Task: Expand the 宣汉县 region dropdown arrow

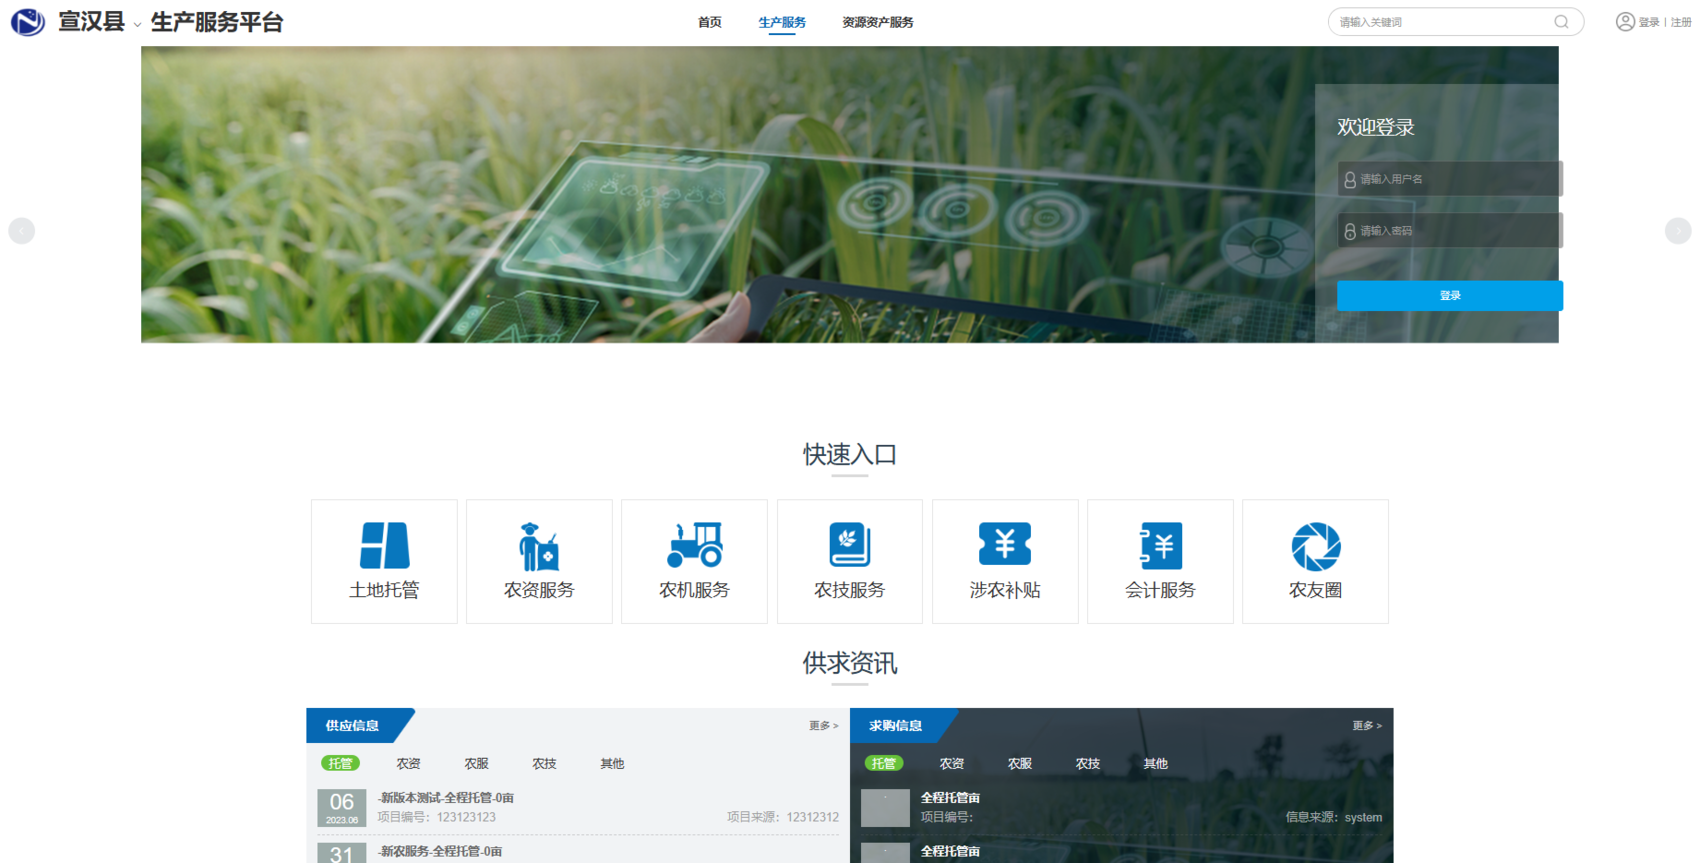Action: [x=137, y=24]
